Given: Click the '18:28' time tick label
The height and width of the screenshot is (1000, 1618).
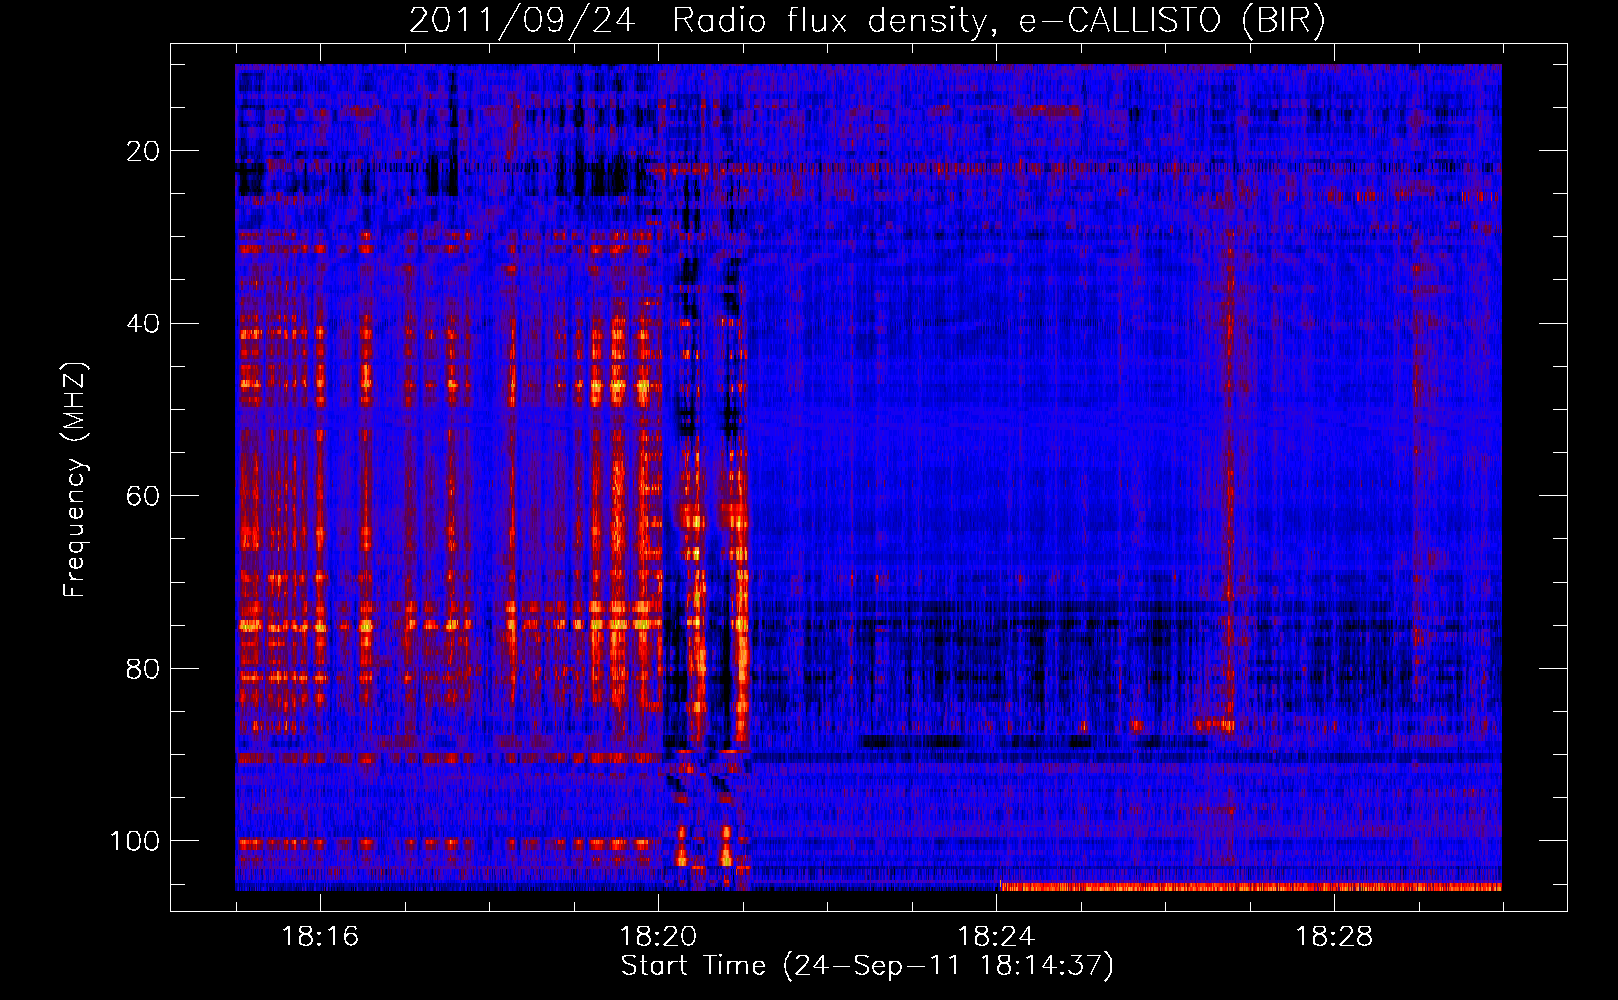Looking at the screenshot, I should tap(1334, 937).
